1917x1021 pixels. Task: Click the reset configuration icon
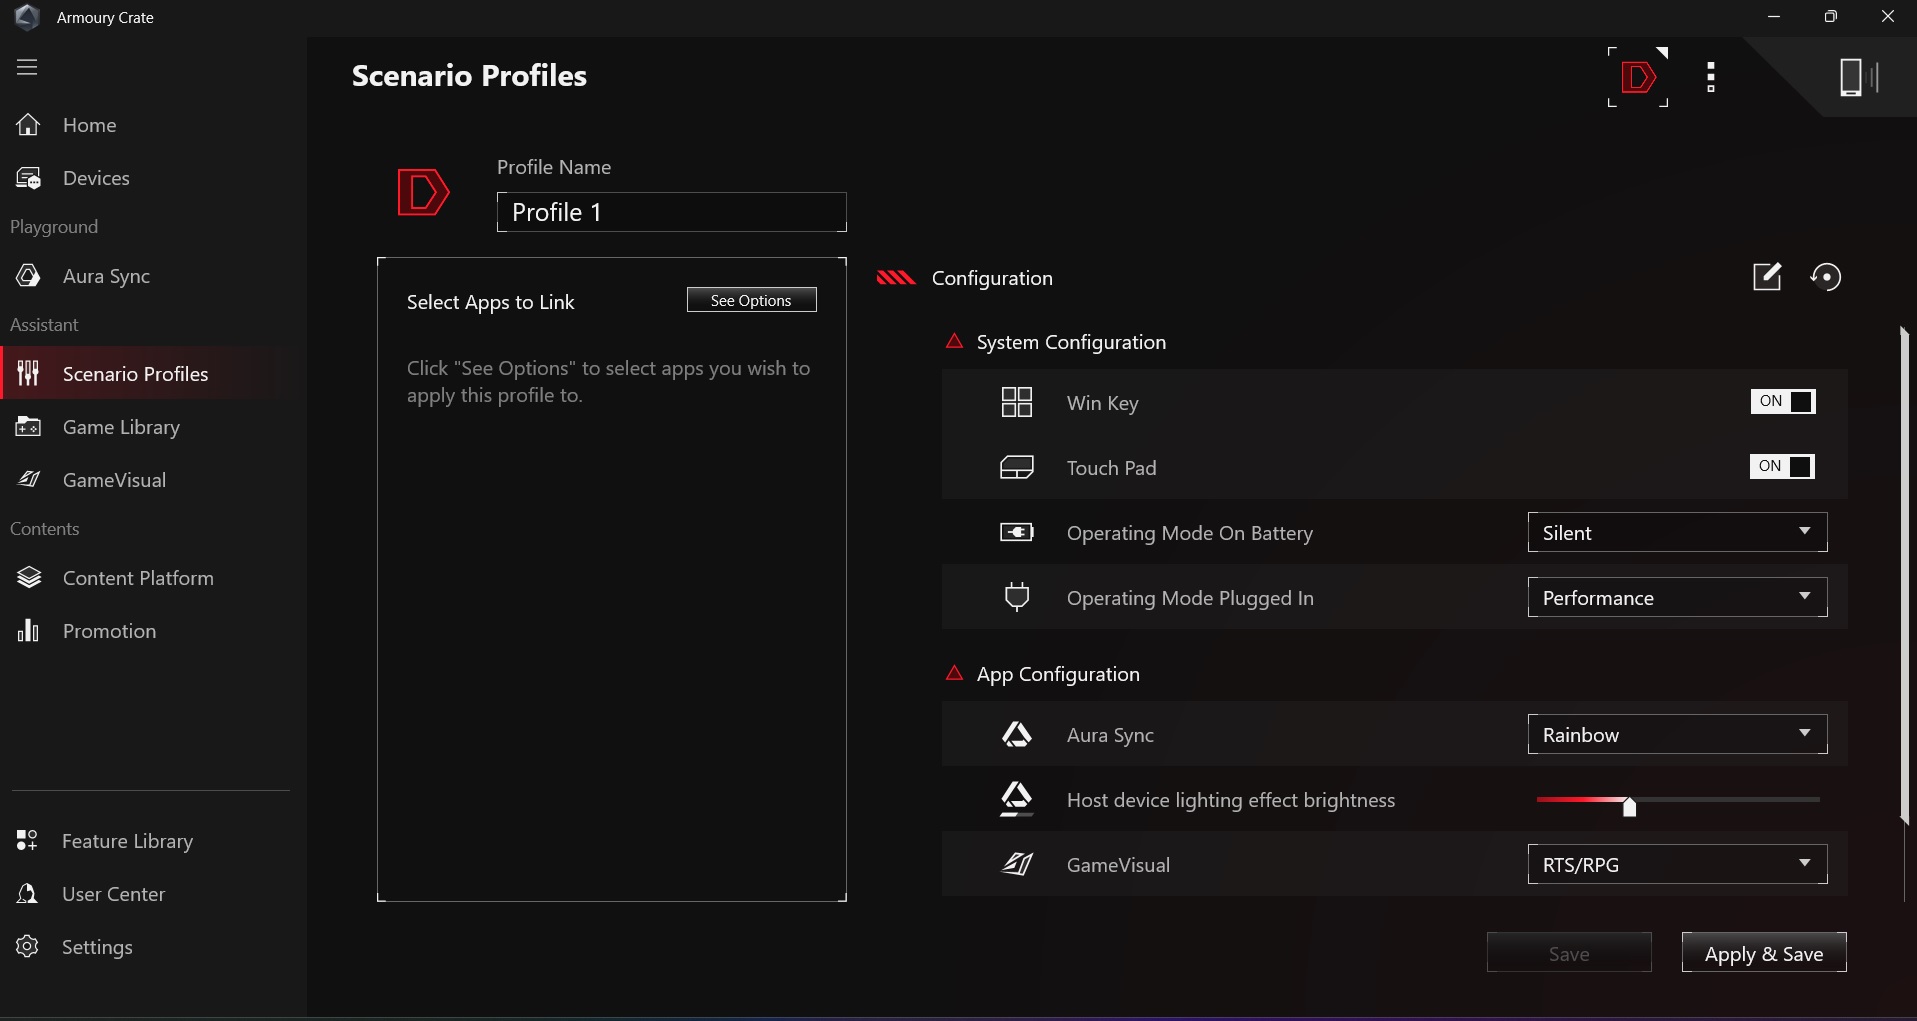point(1826,277)
